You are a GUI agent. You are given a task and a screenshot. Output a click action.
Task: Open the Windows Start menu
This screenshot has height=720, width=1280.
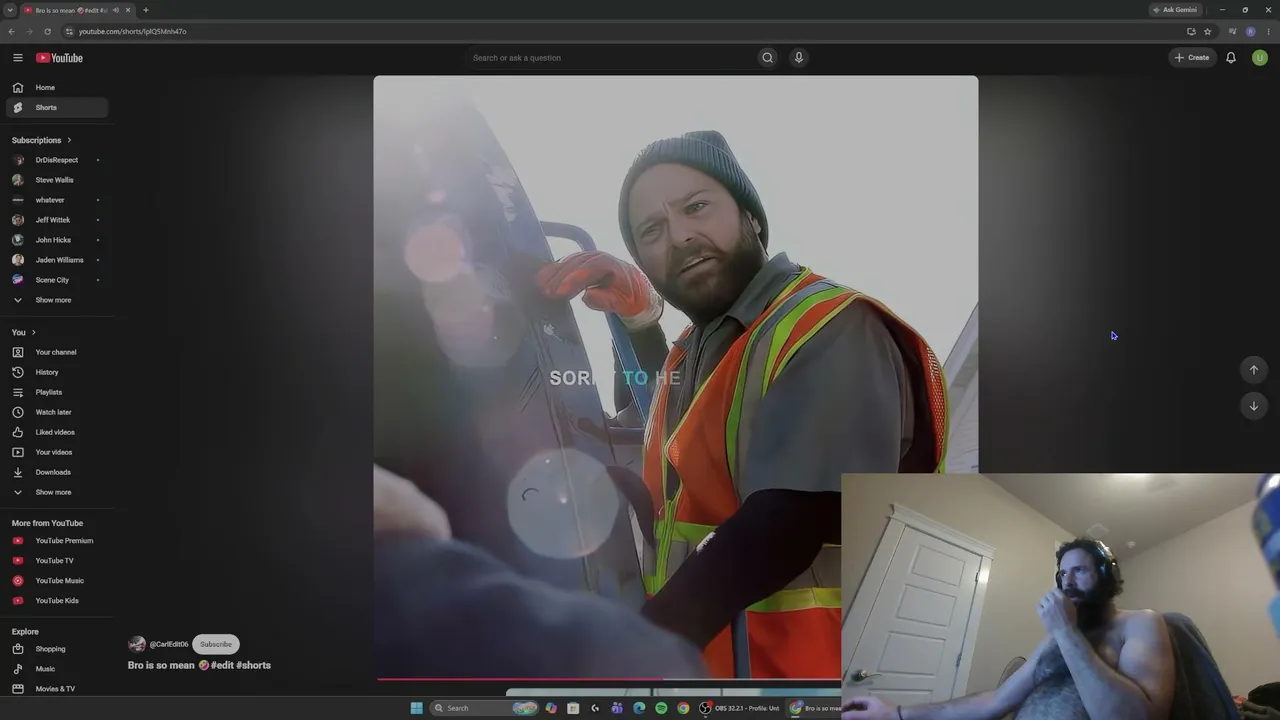coord(416,708)
